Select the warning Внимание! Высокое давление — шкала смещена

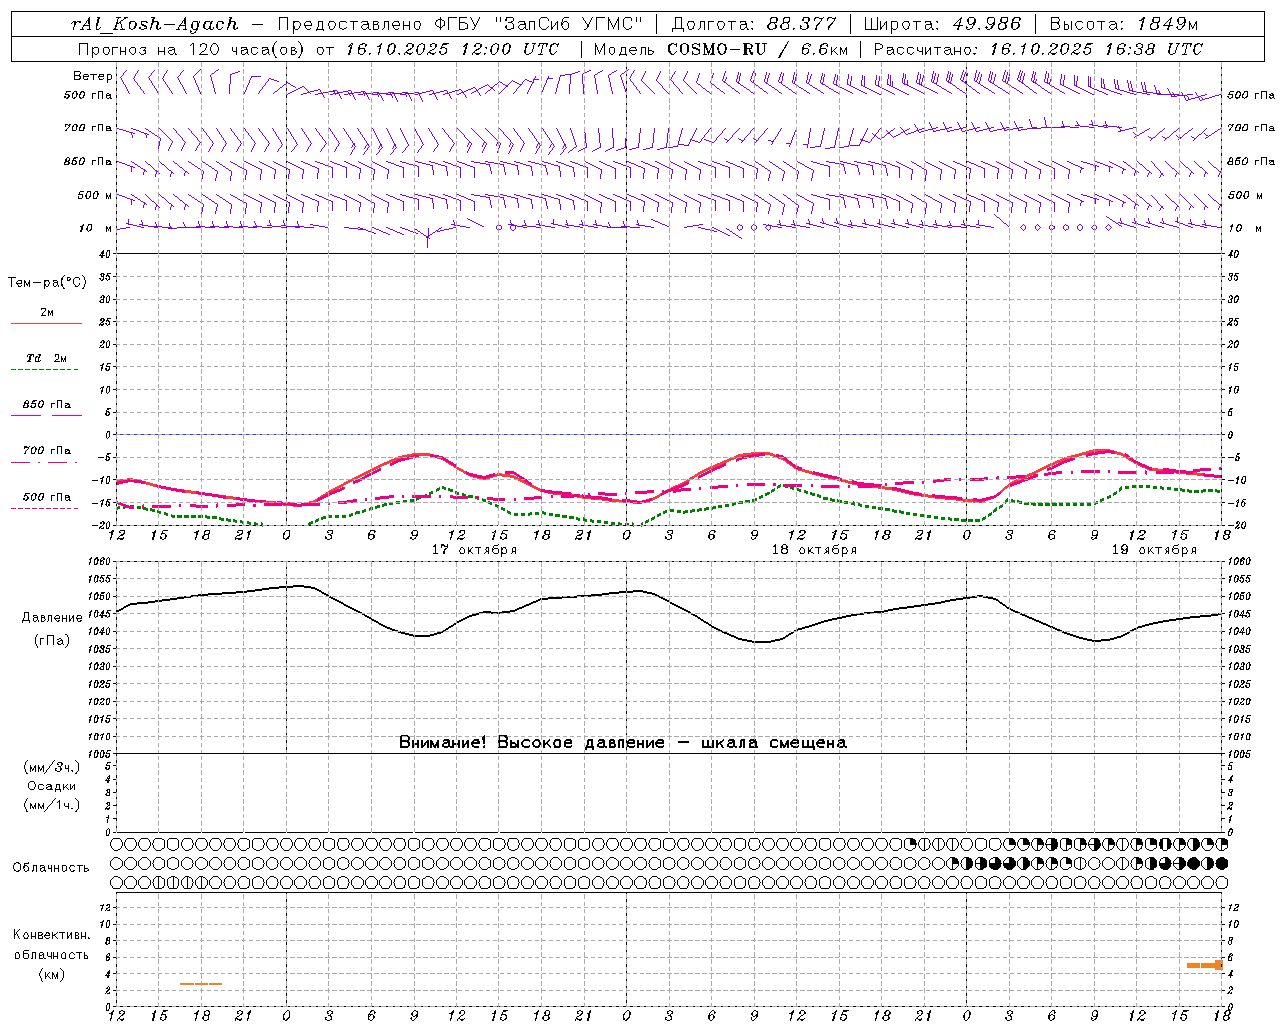(623, 742)
